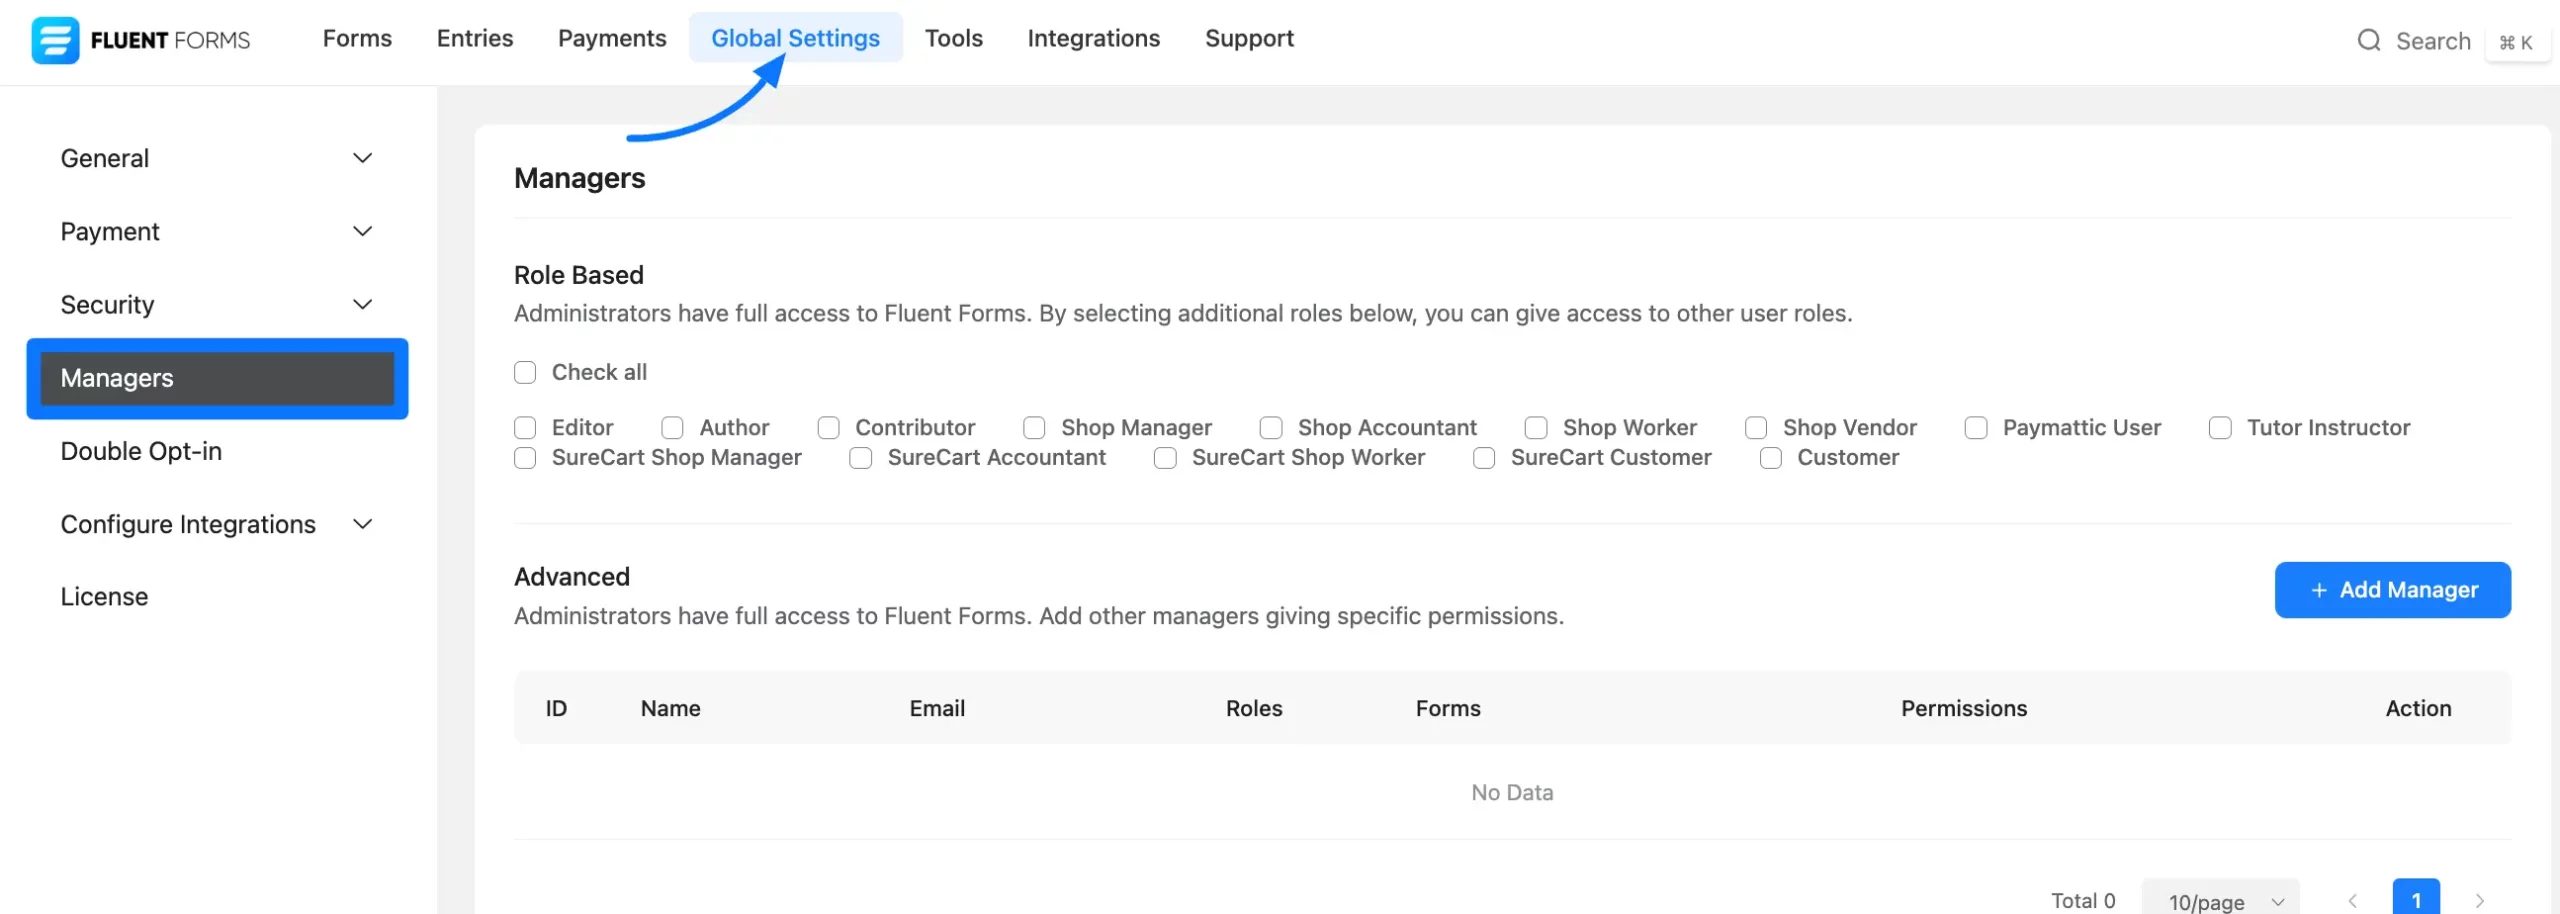
Task: Expand Configure Integrations chevron
Action: pos(362,524)
